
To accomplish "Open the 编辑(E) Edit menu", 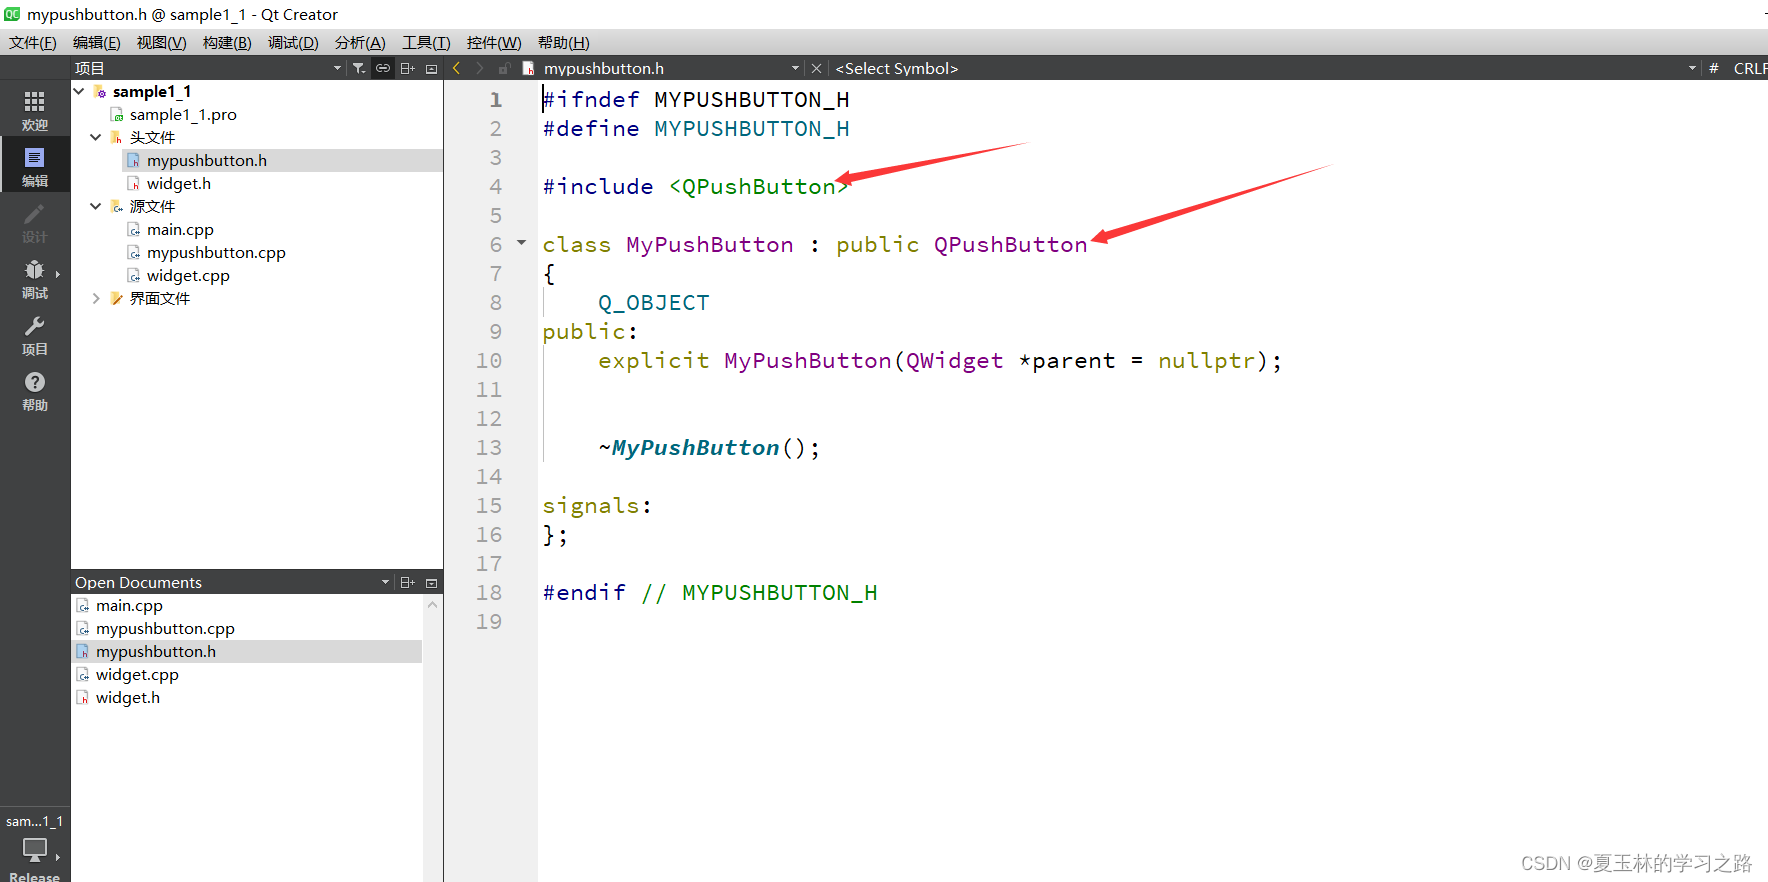I will 97,42.
